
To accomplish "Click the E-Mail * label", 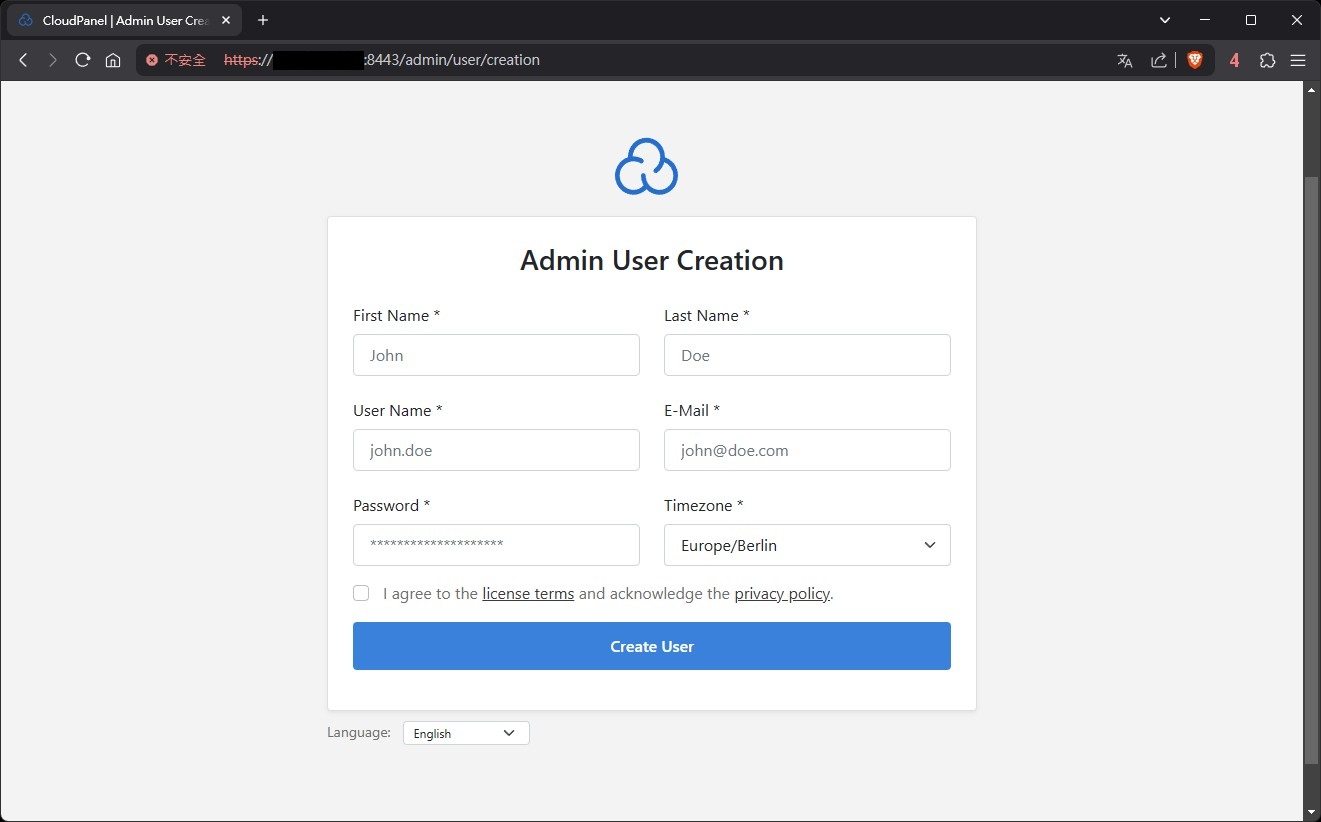I will 692,410.
